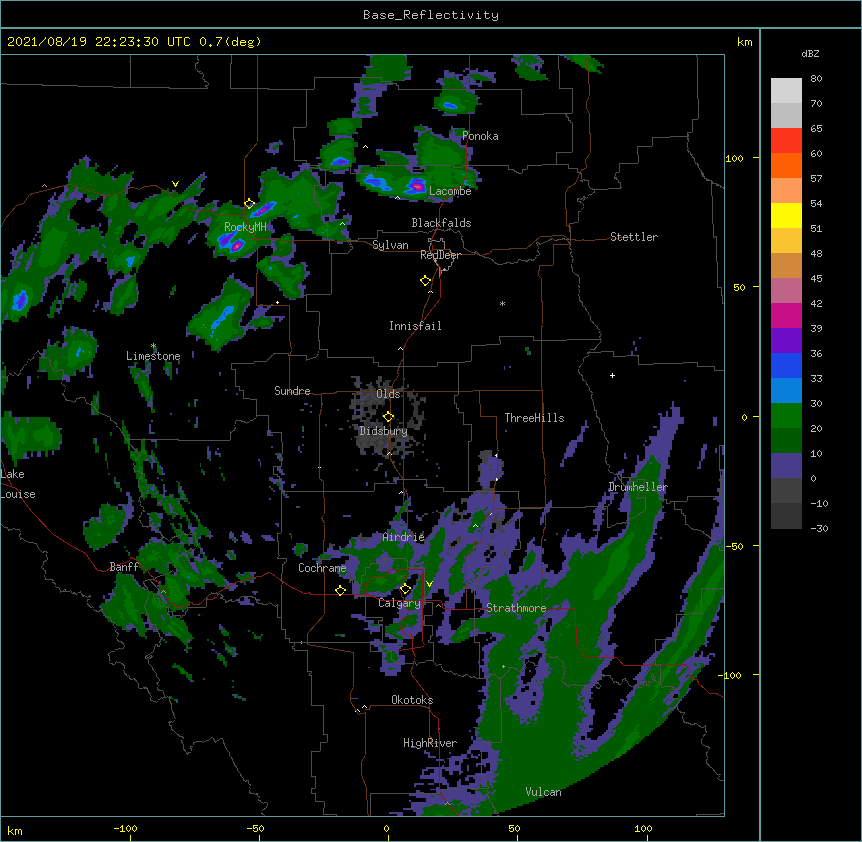Image resolution: width=862 pixels, height=842 pixels.
Task: Click the RockyMH label
Action: (x=245, y=227)
